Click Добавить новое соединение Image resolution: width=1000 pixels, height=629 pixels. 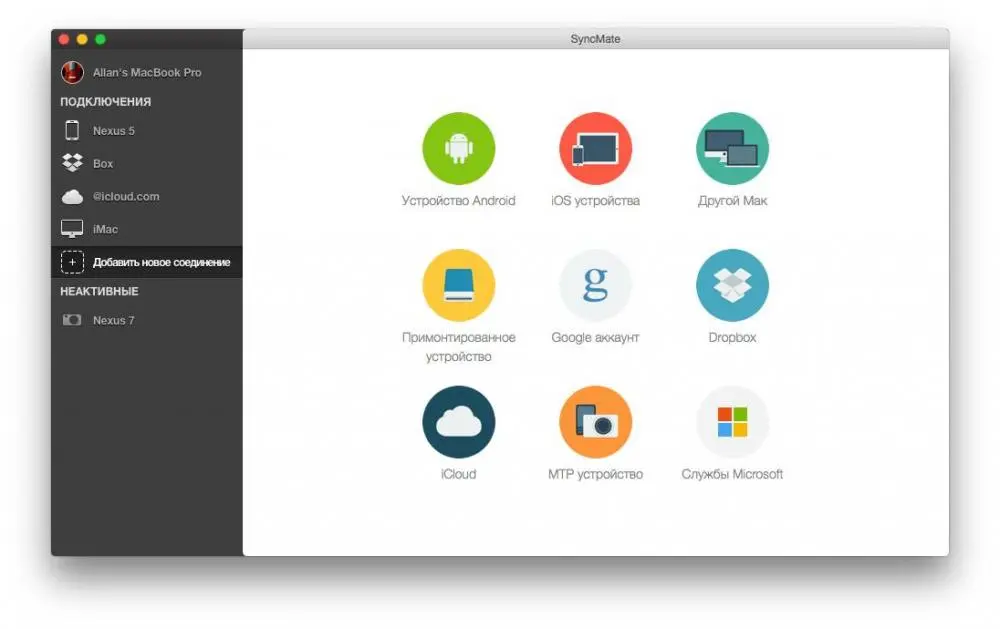click(147, 262)
